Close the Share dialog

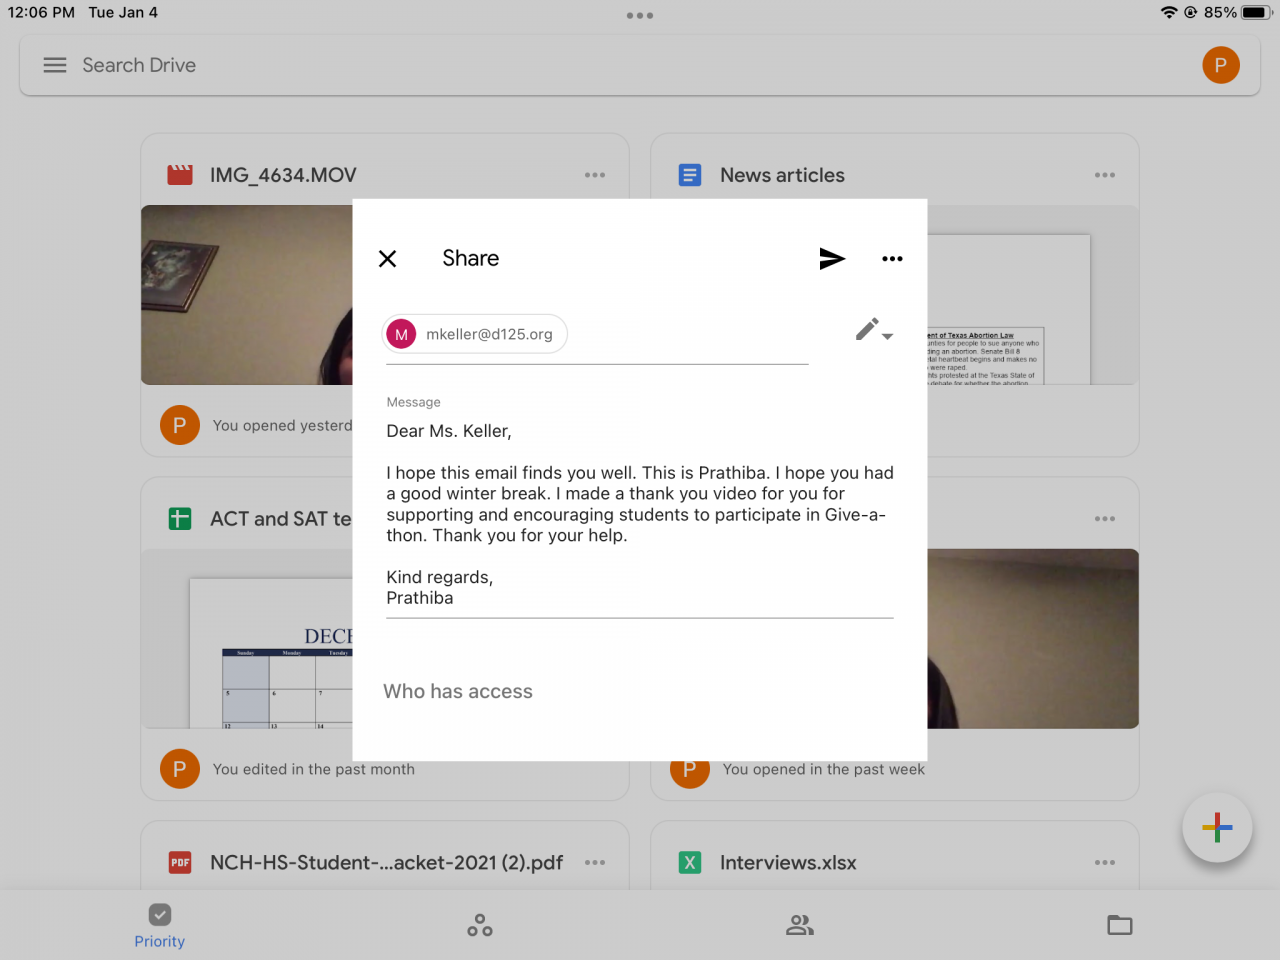click(x=388, y=259)
